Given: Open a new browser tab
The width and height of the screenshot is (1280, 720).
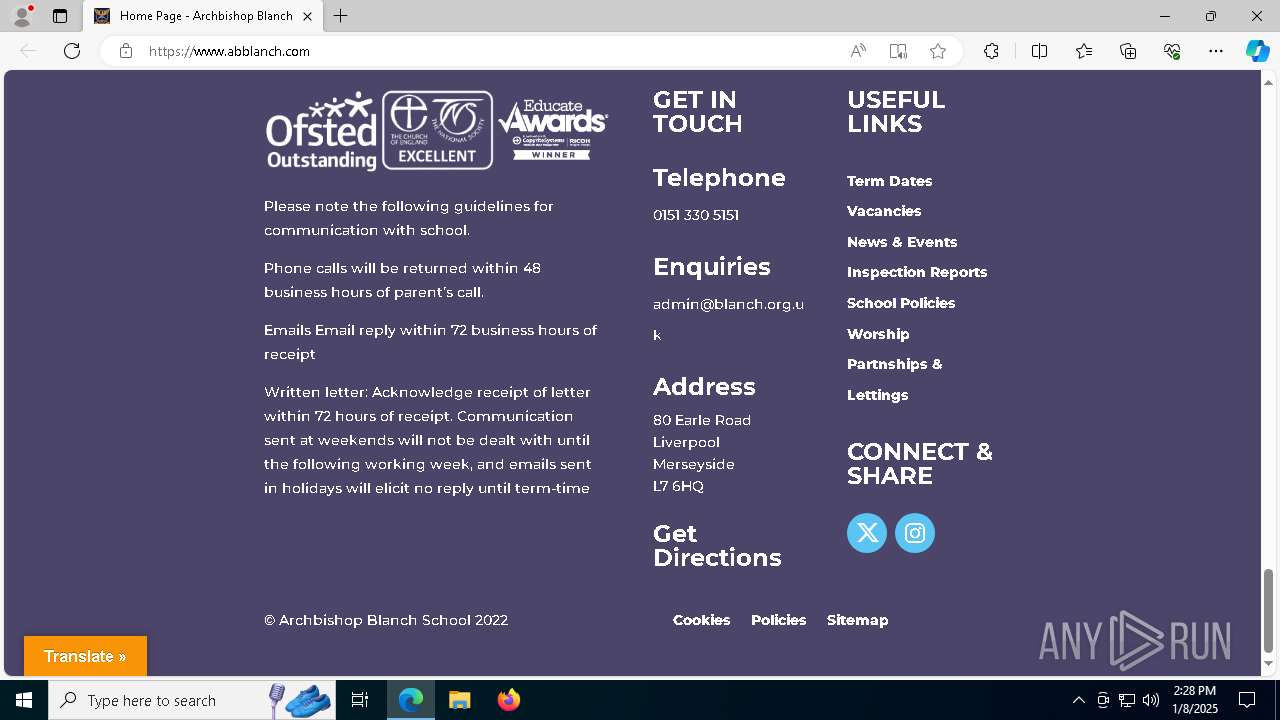Looking at the screenshot, I should (341, 16).
